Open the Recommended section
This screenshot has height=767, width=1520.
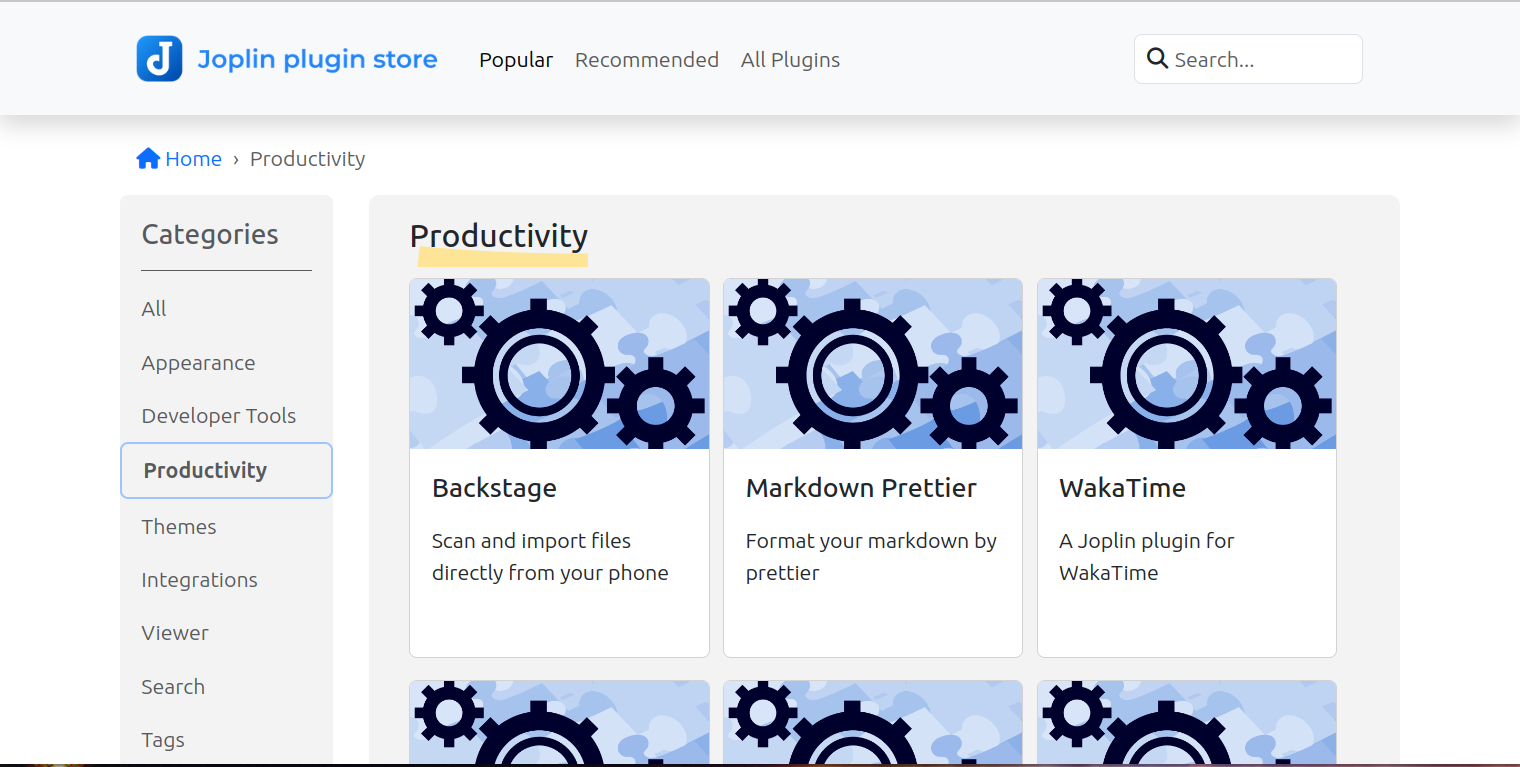coord(646,60)
